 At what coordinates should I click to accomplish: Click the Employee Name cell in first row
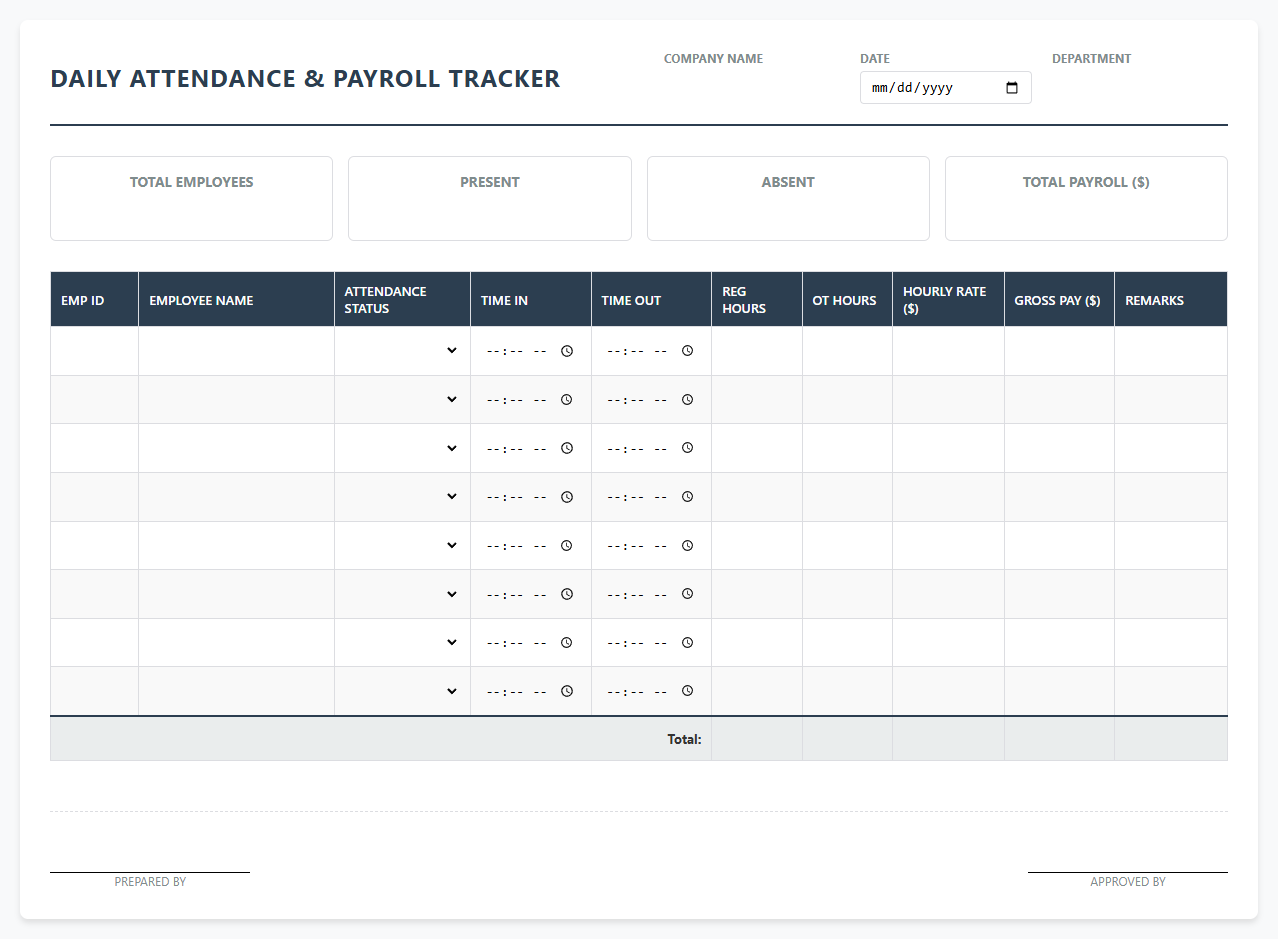tap(236, 351)
